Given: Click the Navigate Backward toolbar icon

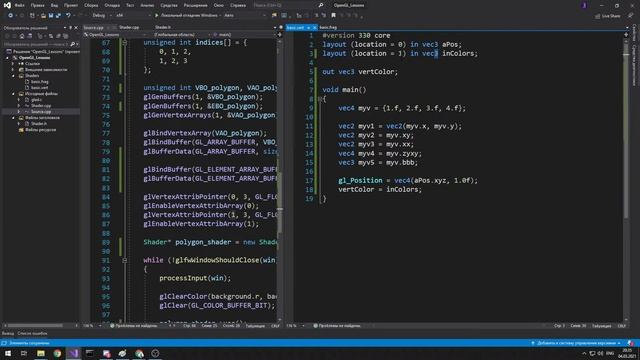Looking at the screenshot, I should pos(10,16).
